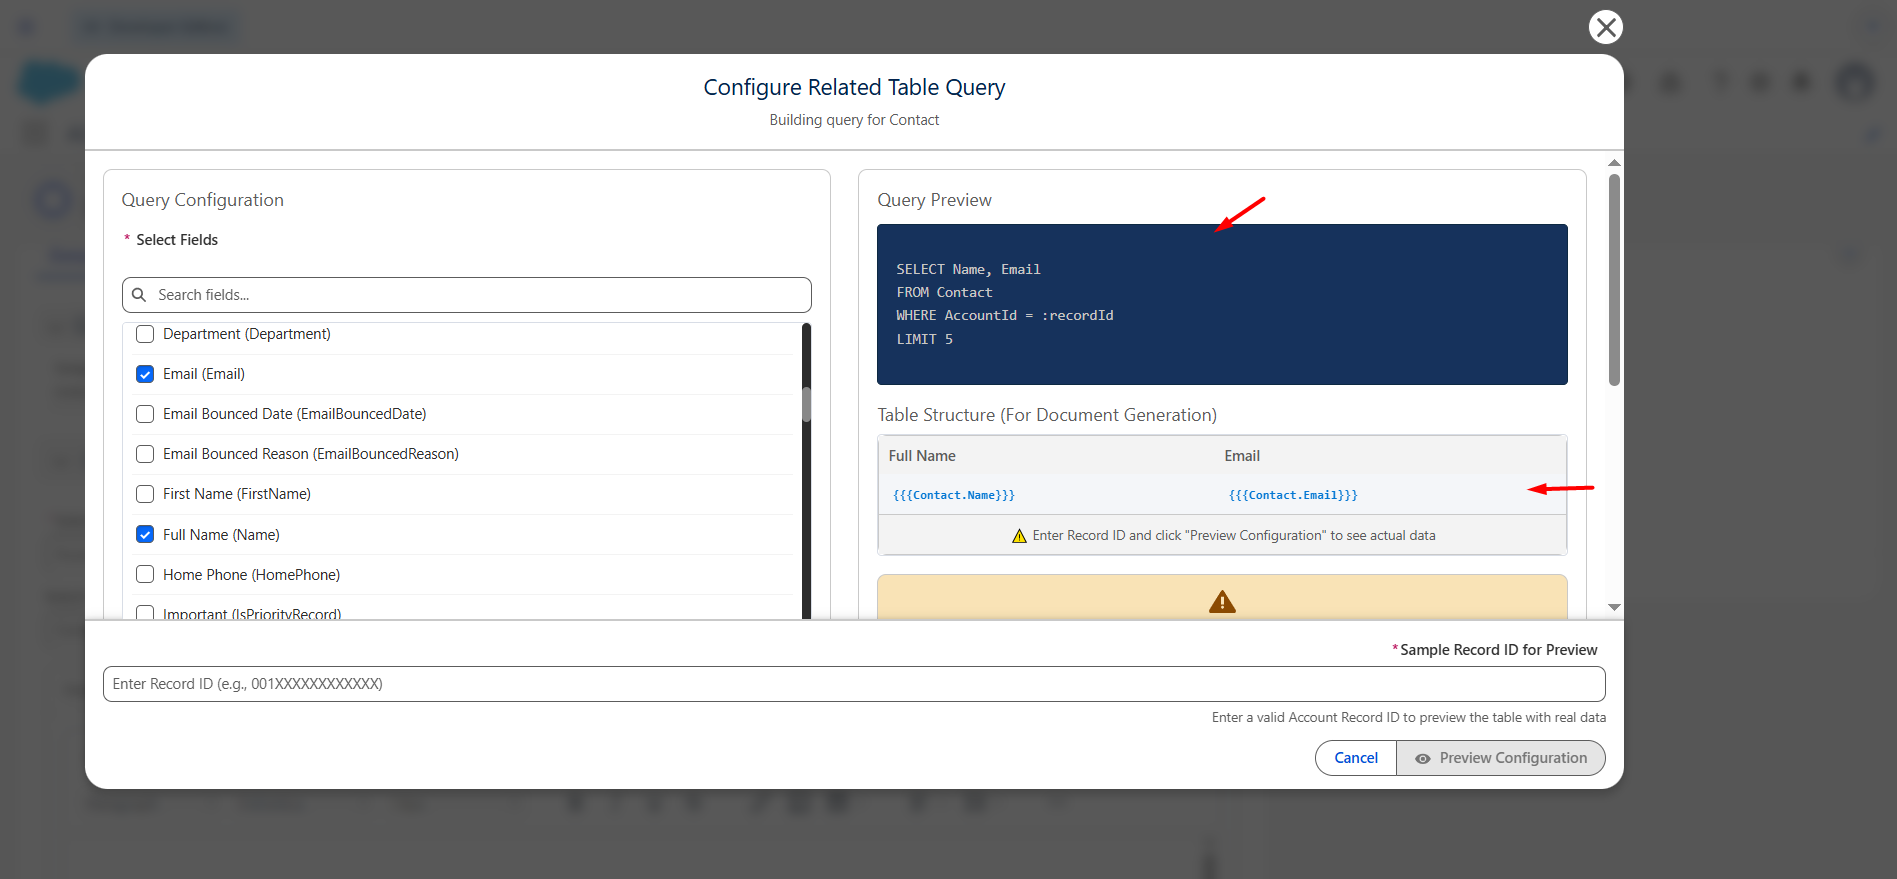
Task: Close the Configure Related Table Query modal
Action: click(1605, 27)
